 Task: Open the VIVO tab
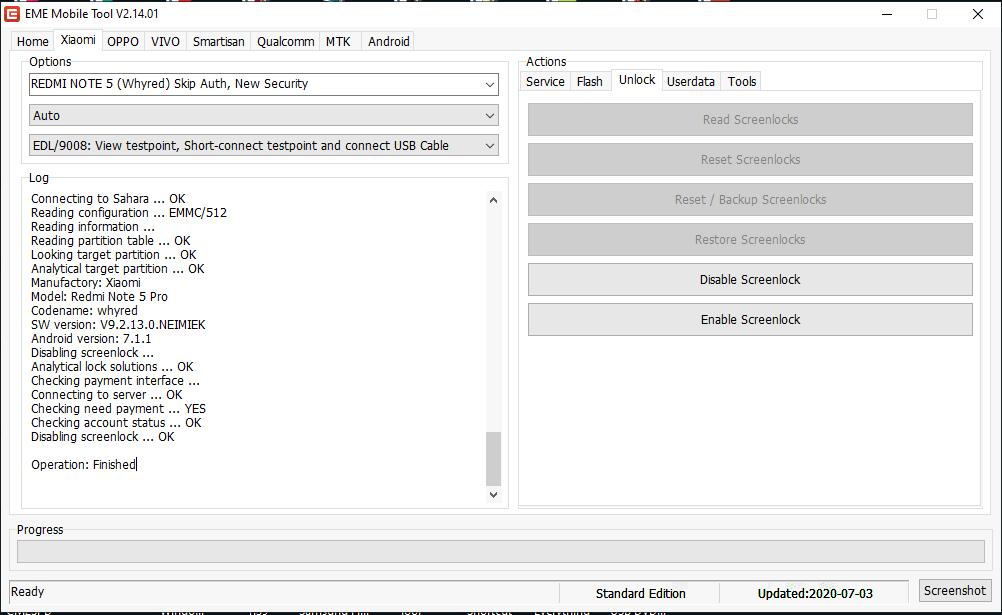tap(166, 42)
